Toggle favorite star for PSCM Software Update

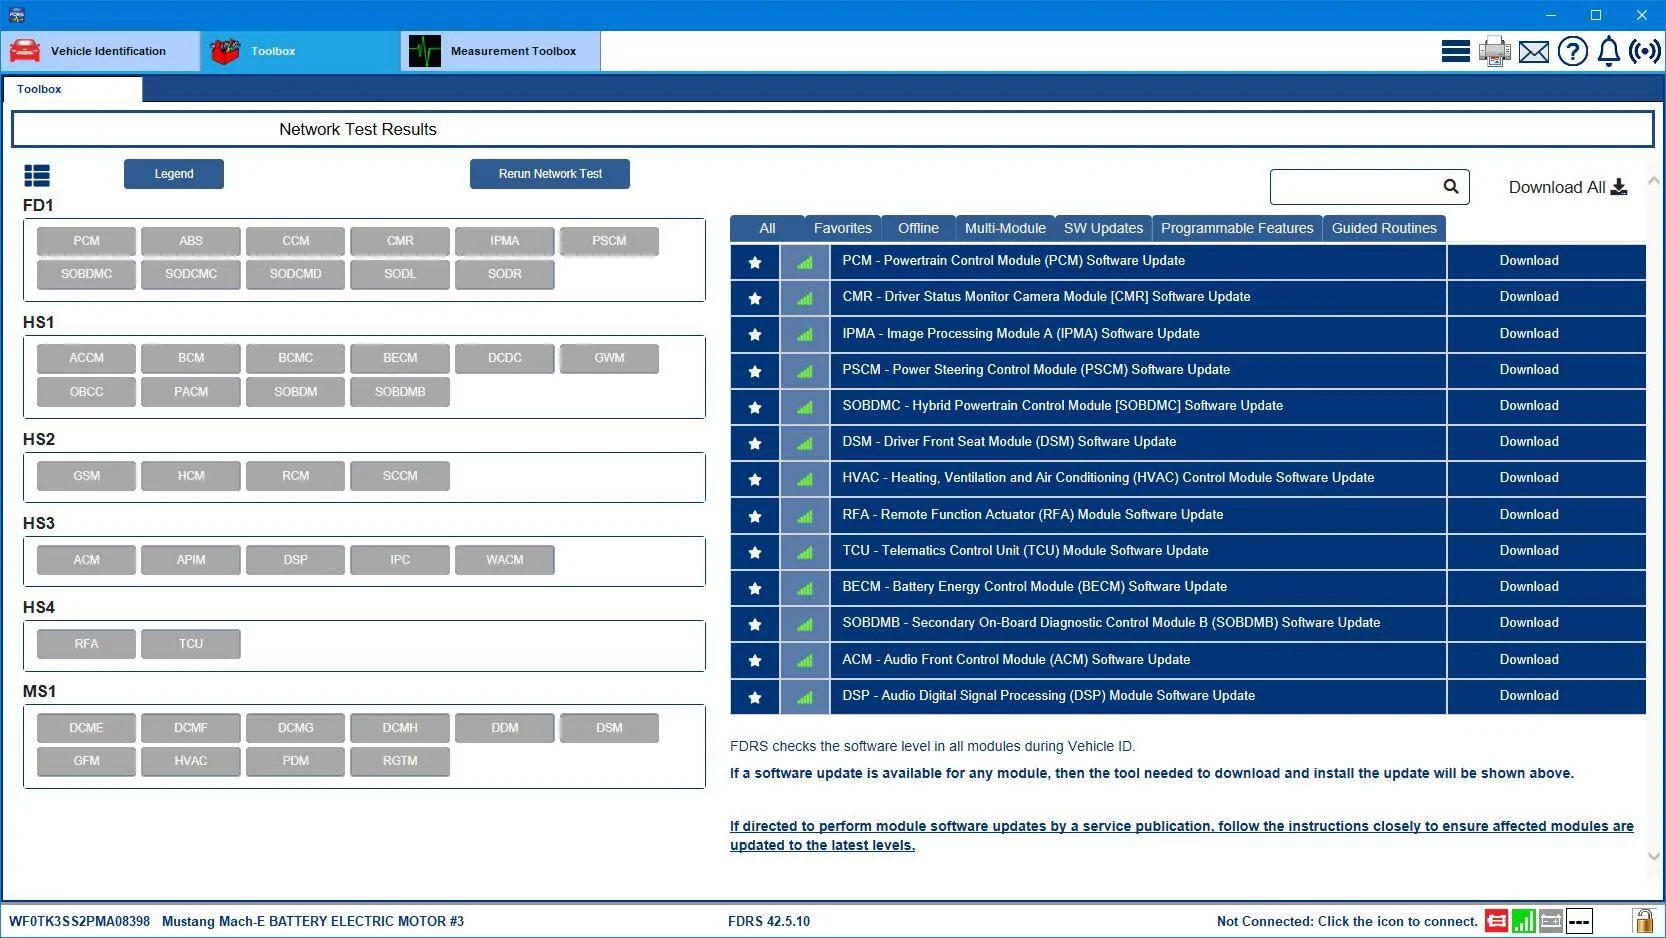(x=755, y=371)
